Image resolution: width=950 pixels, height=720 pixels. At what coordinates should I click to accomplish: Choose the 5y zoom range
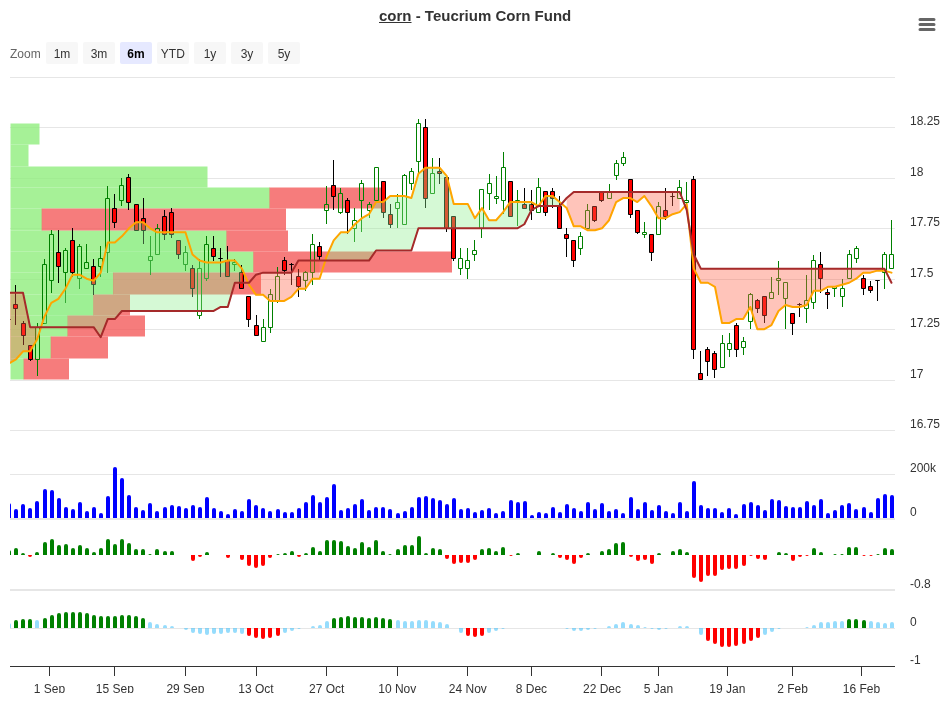[284, 53]
